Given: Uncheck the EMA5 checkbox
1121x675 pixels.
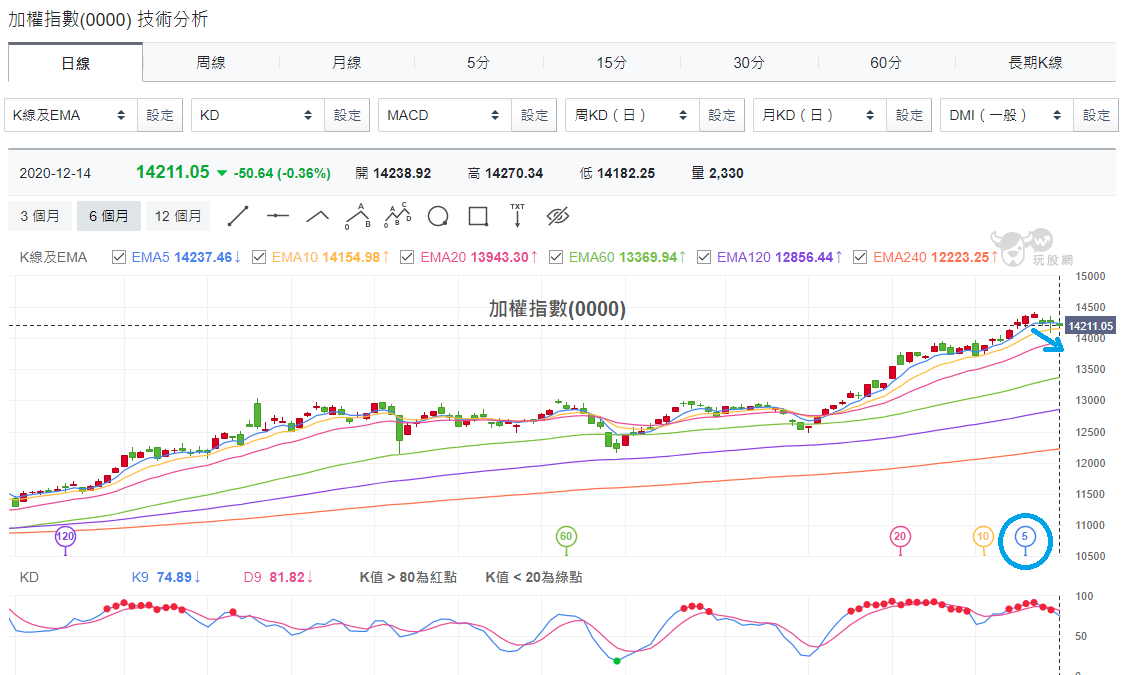Looking at the screenshot, I should (x=119, y=257).
